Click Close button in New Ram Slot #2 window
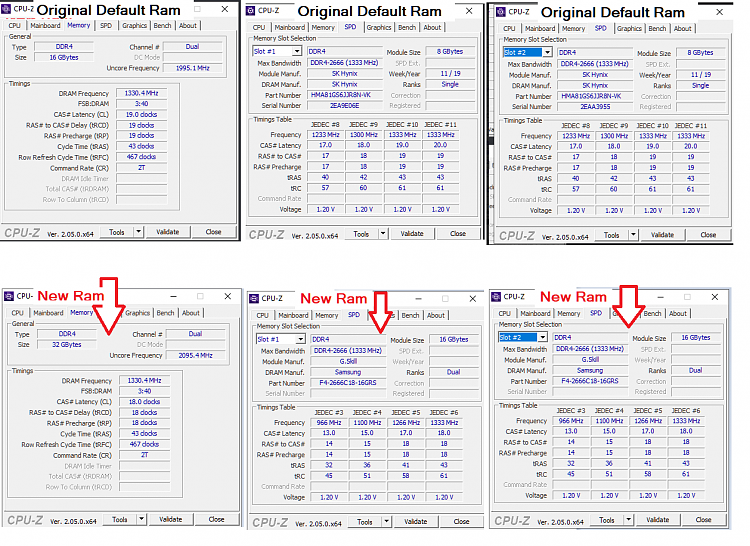This screenshot has height=546, width=750. [703, 520]
